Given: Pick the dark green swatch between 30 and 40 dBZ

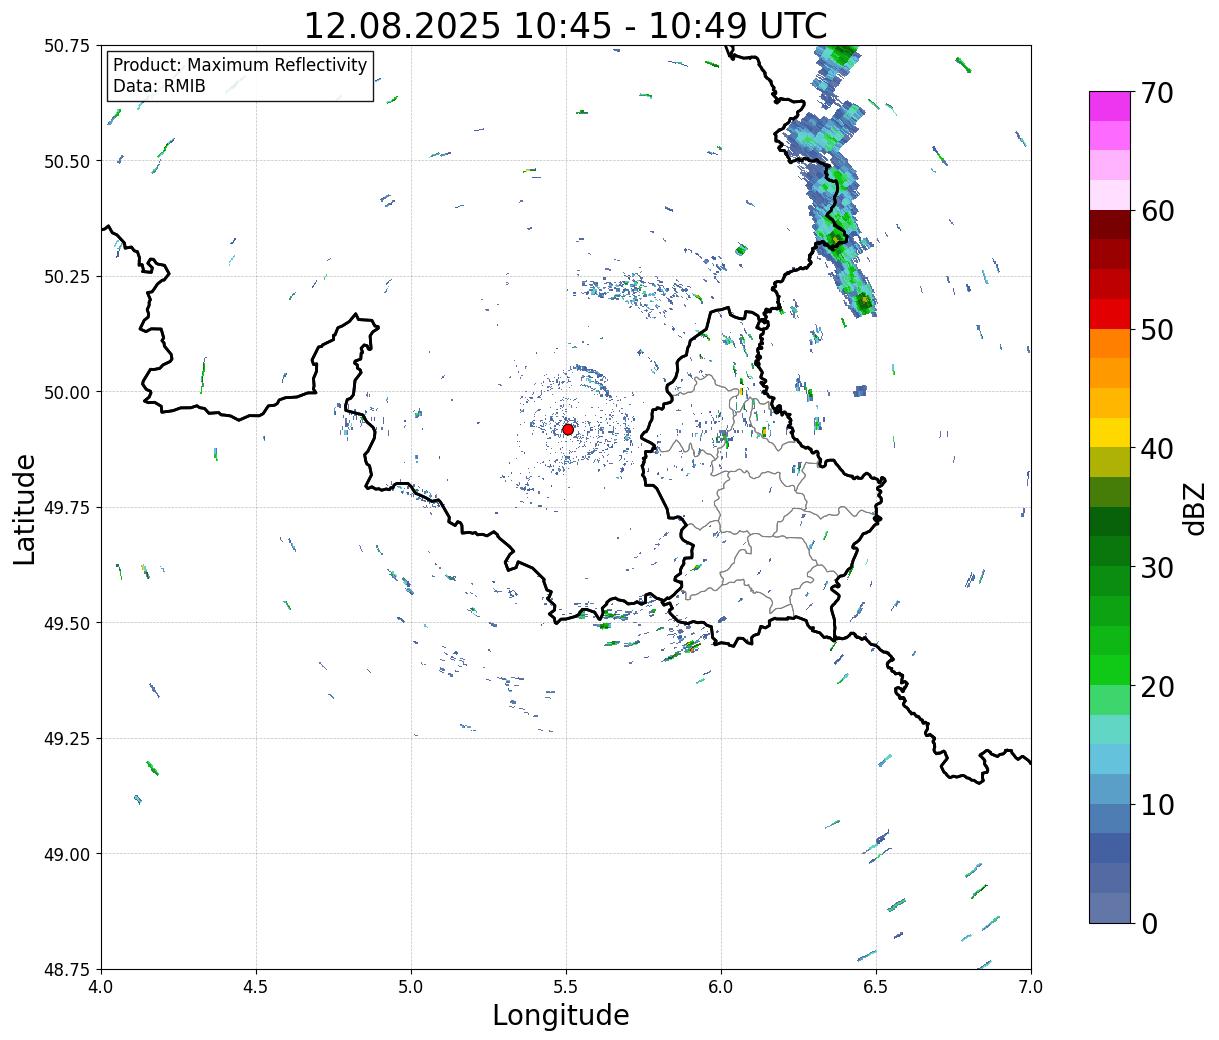Looking at the screenshot, I should pos(1110,521).
